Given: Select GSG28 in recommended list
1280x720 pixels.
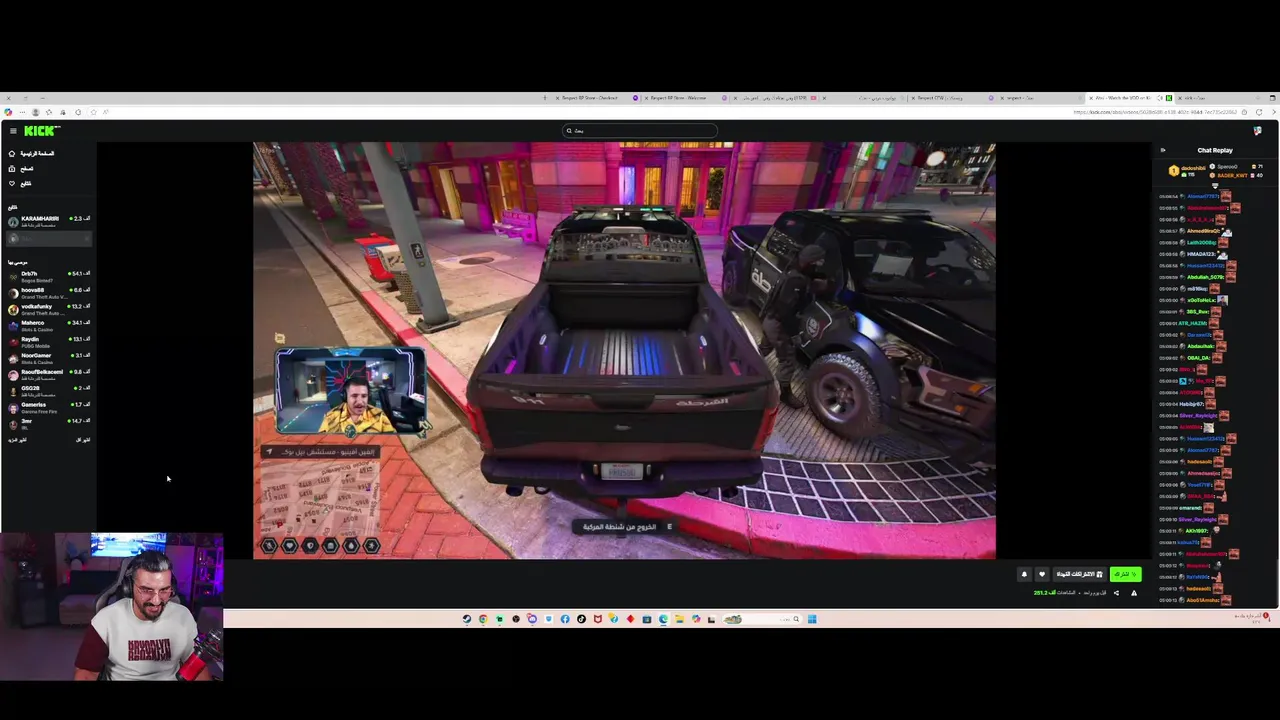Looking at the screenshot, I should pos(48,390).
